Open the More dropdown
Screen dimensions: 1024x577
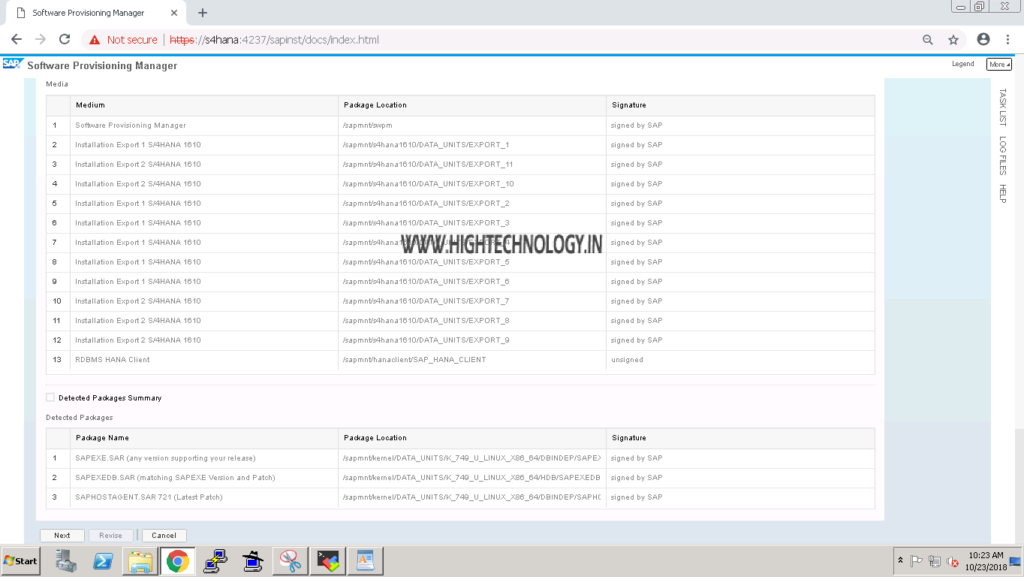point(999,64)
